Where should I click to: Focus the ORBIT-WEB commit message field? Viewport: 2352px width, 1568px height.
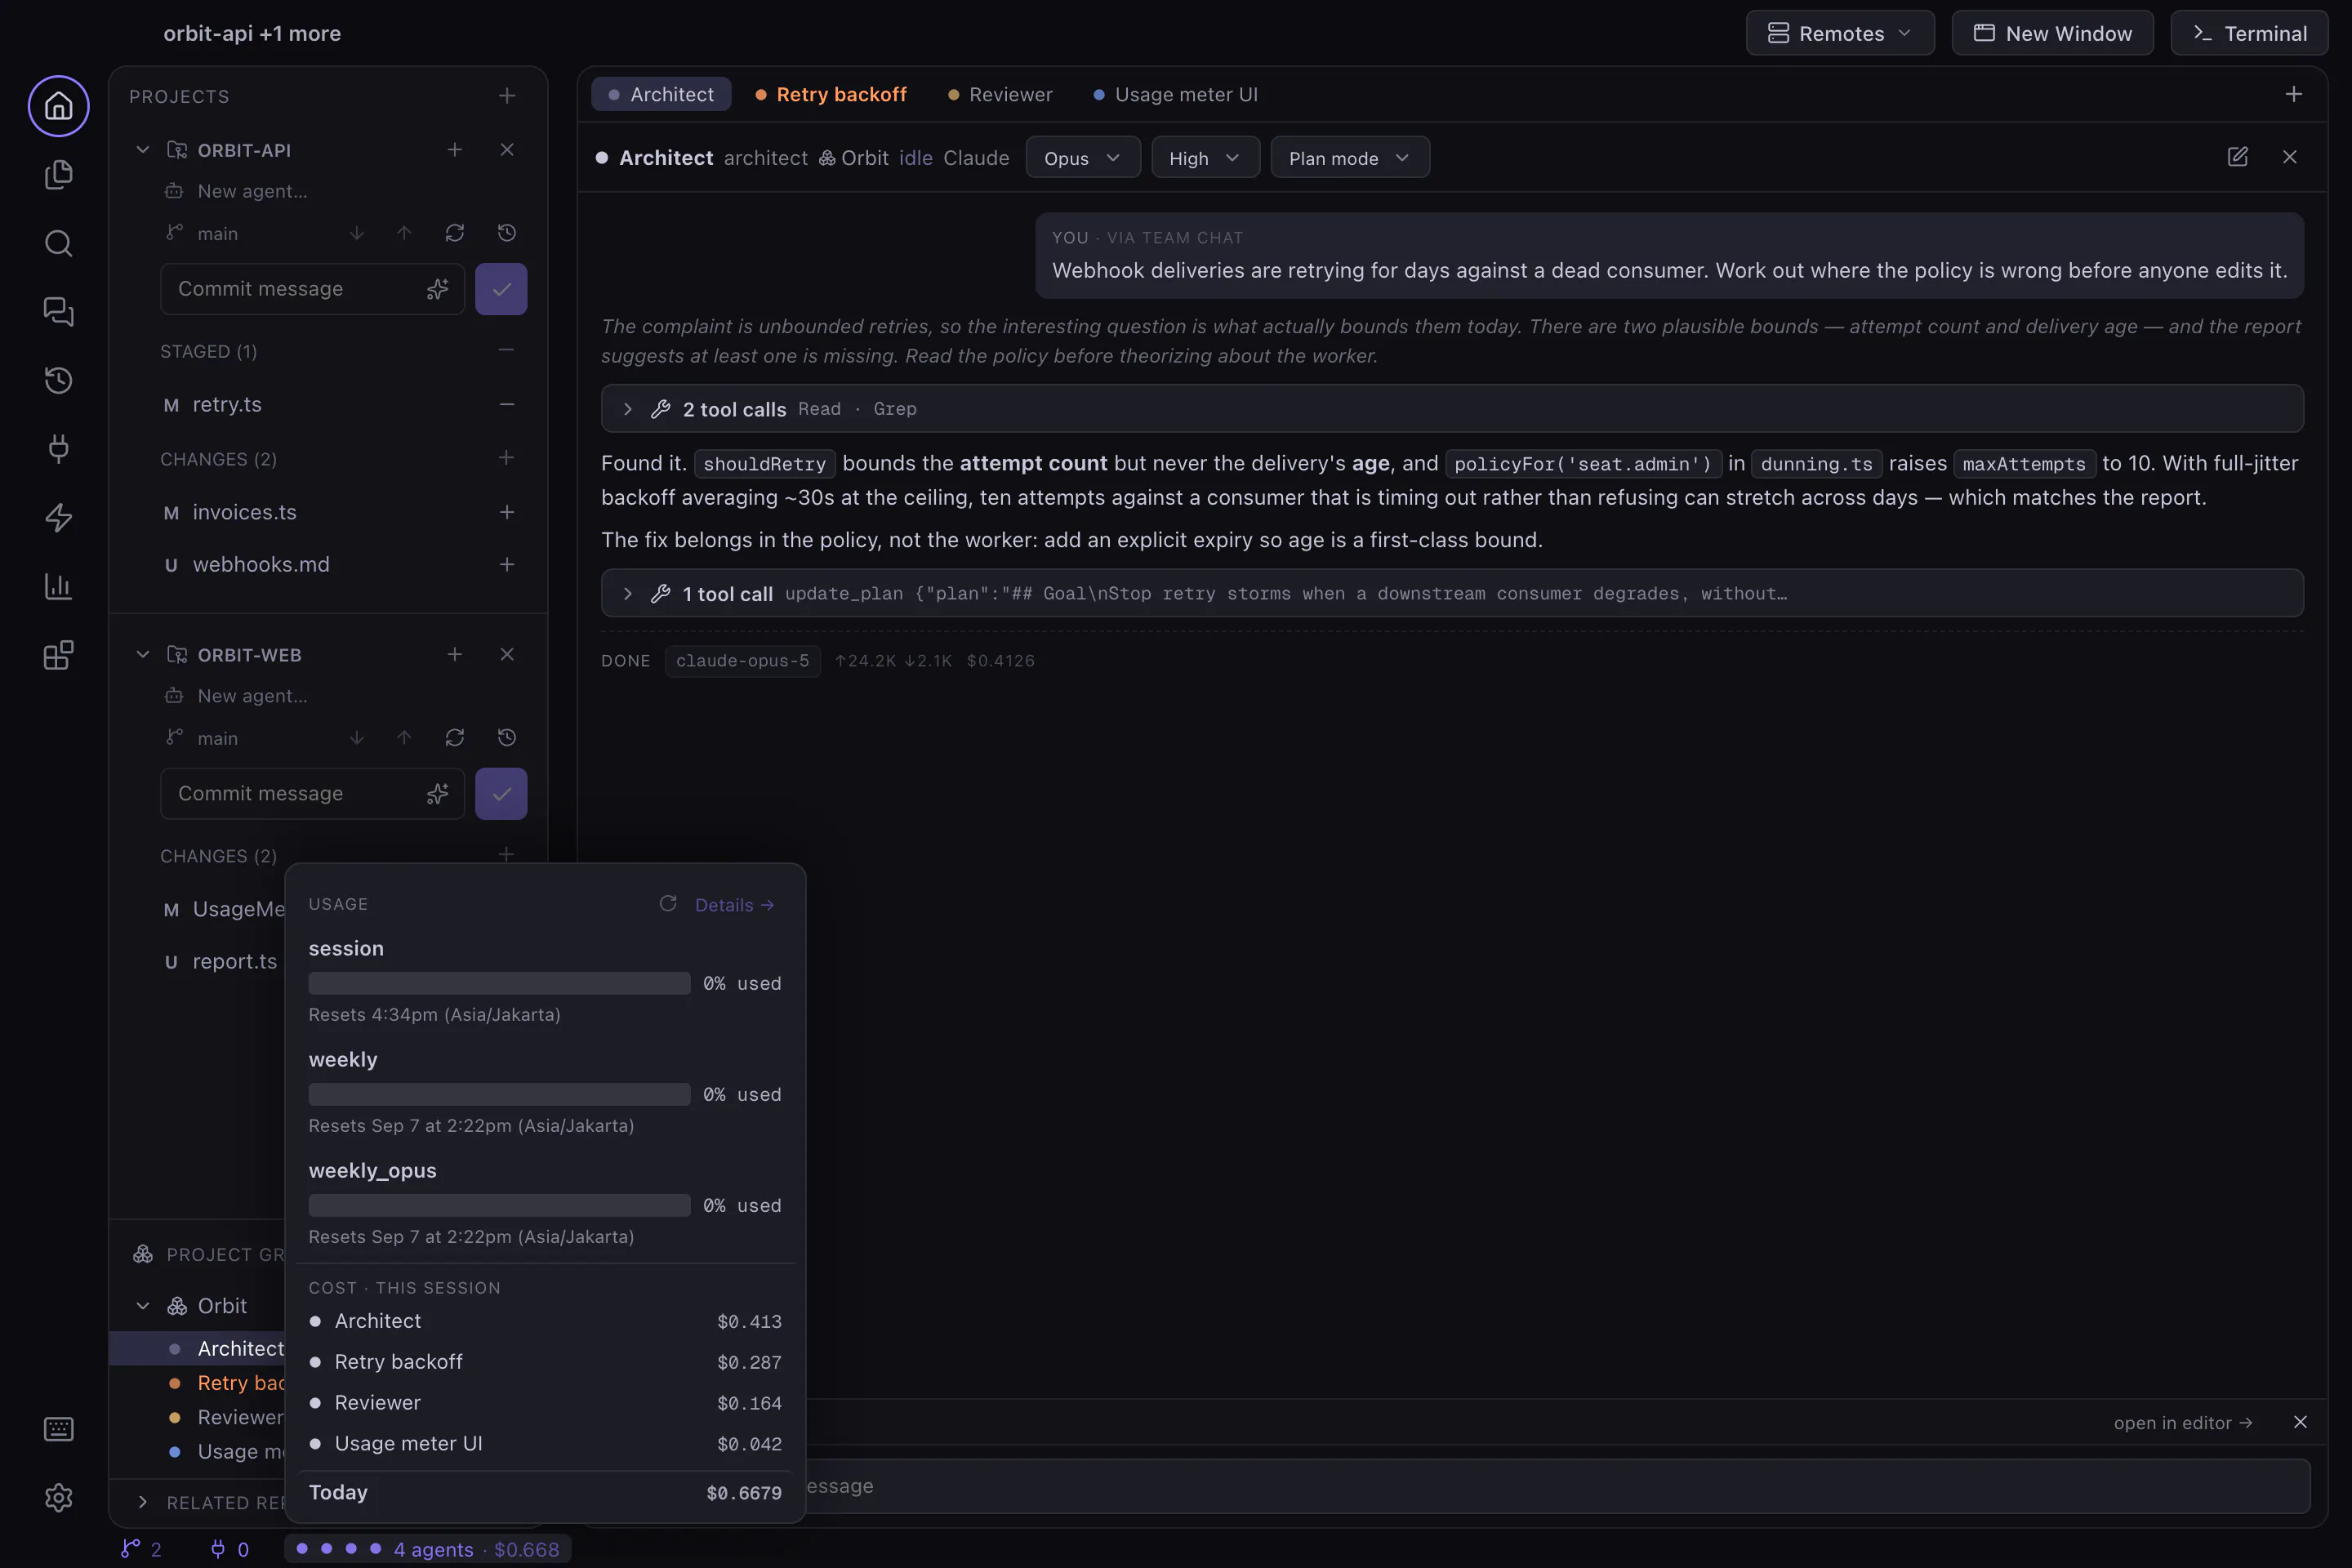point(313,794)
